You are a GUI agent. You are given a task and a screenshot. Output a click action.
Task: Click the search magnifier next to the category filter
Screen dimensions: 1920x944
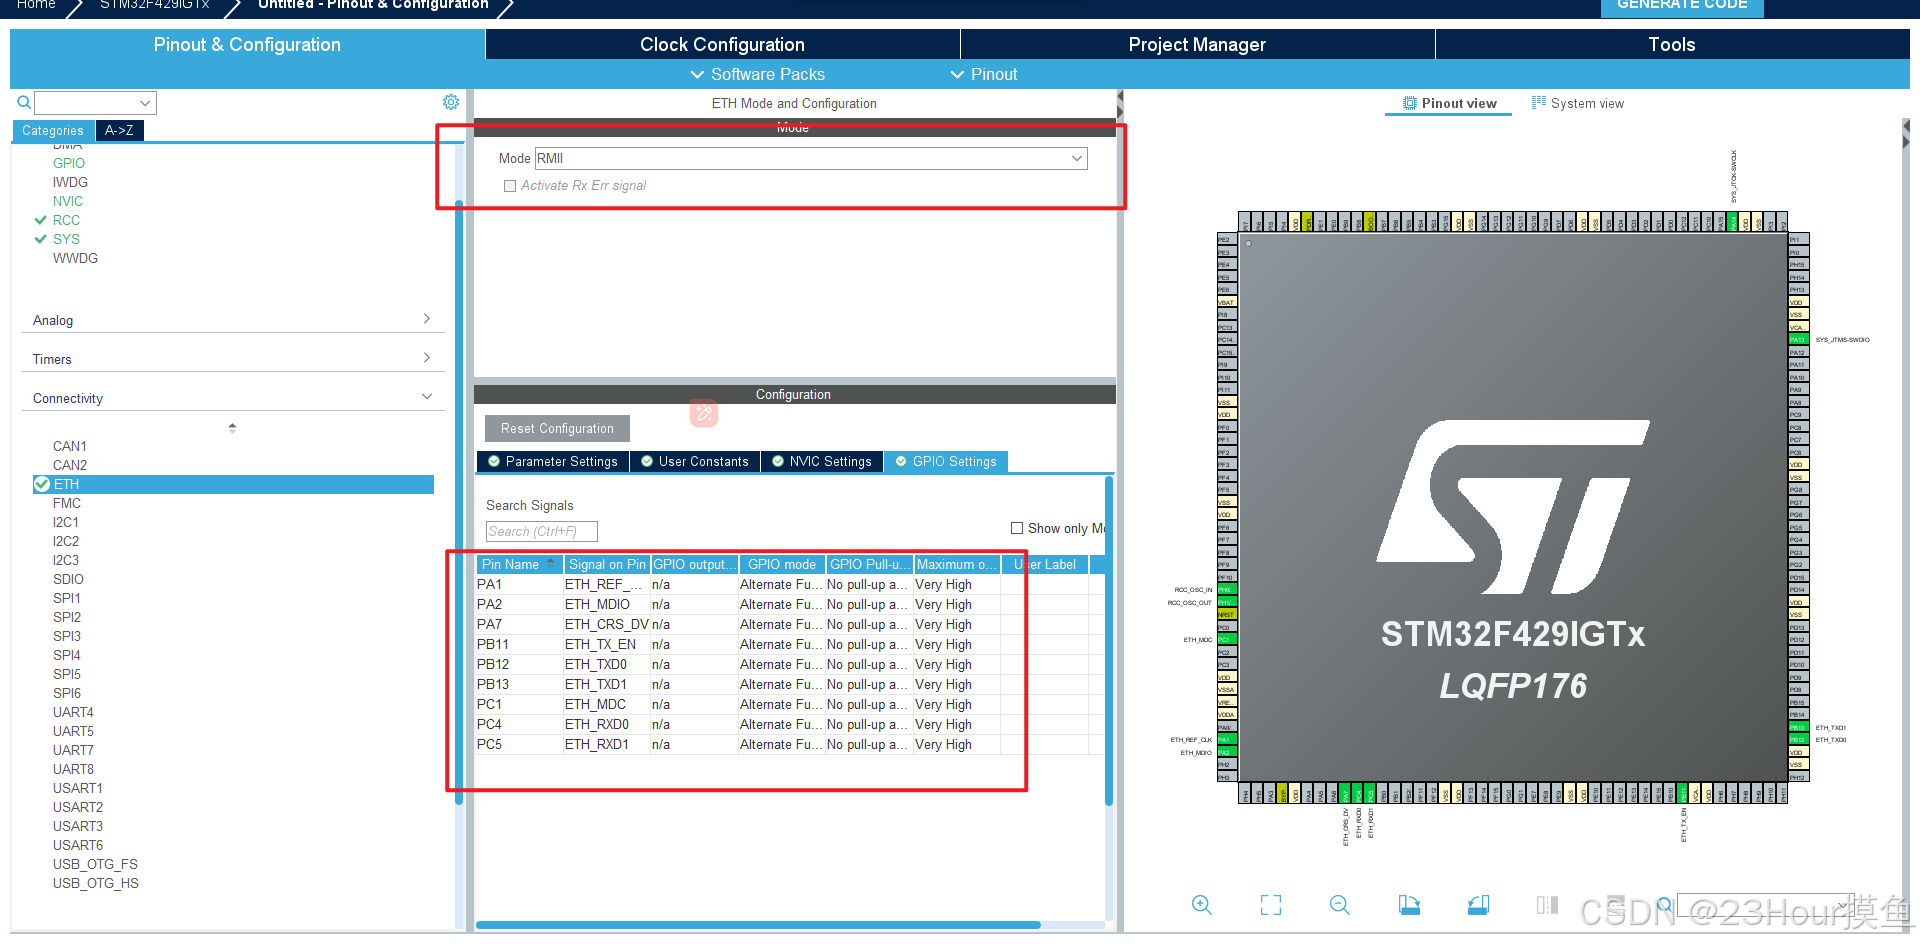(x=23, y=102)
